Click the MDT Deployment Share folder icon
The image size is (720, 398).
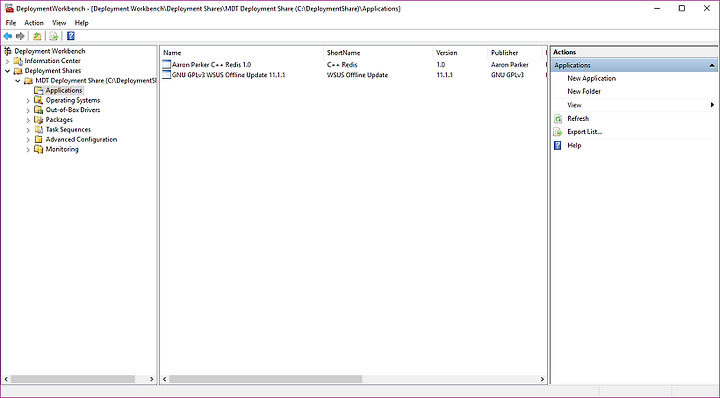[28, 80]
